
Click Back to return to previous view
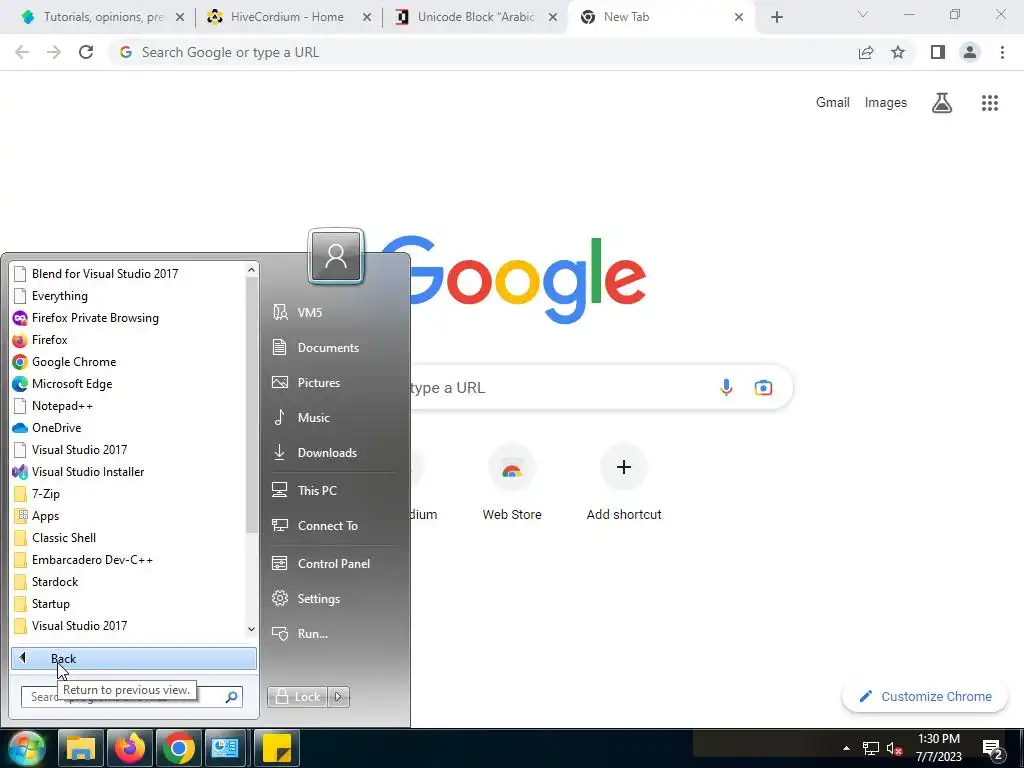tap(134, 659)
